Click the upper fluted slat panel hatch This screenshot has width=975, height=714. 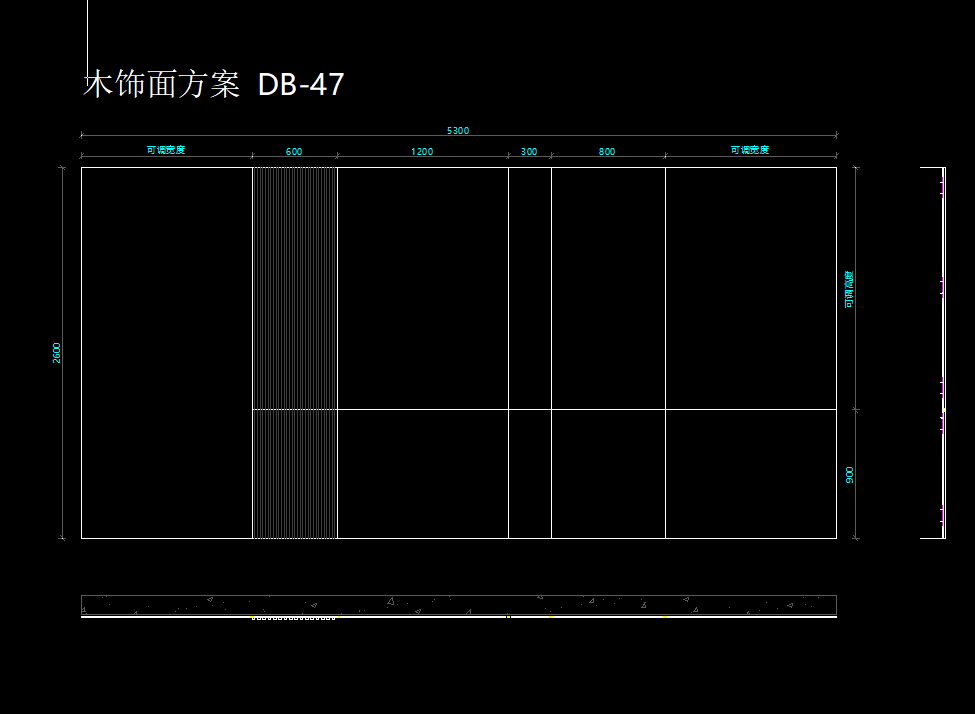(294, 288)
